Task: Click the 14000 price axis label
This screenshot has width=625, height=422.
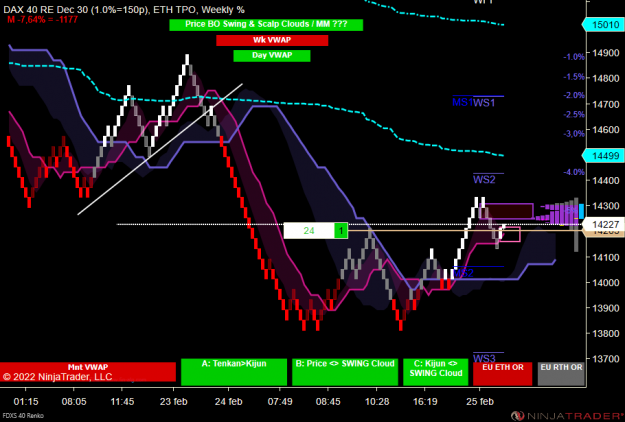Action: tap(606, 283)
